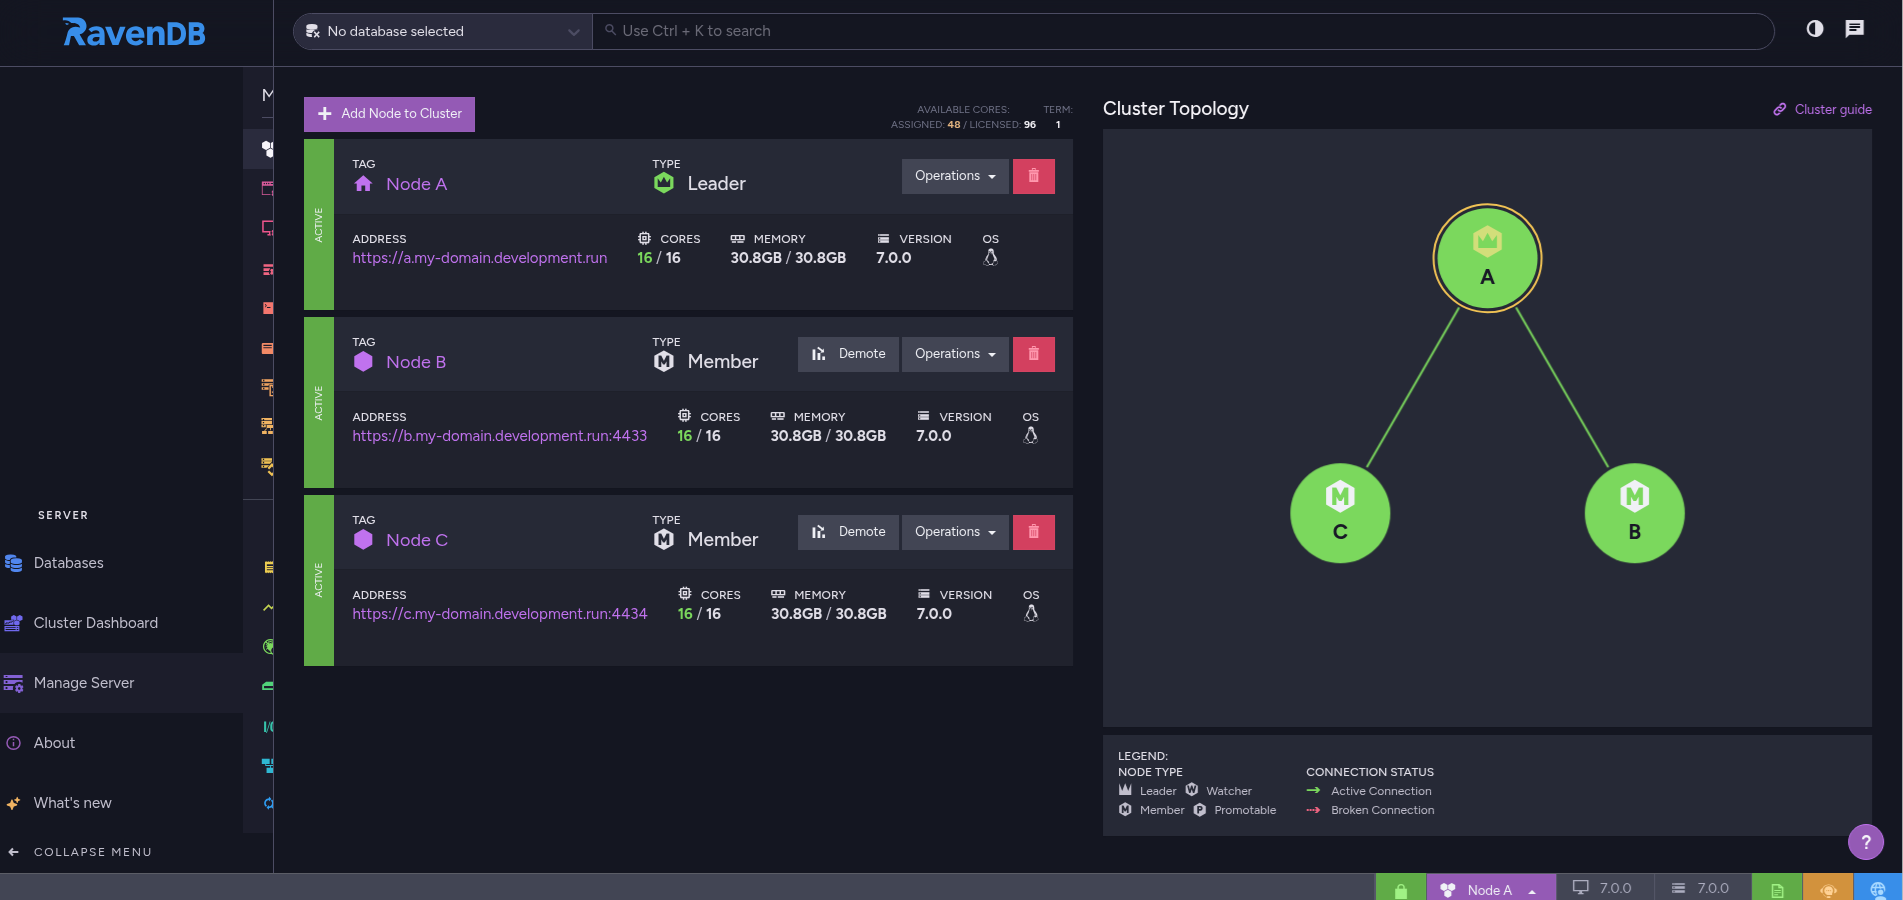Viewport: 1903px width, 900px height.
Task: Click the ACTIVE status strip for Node B
Action: pos(319,402)
